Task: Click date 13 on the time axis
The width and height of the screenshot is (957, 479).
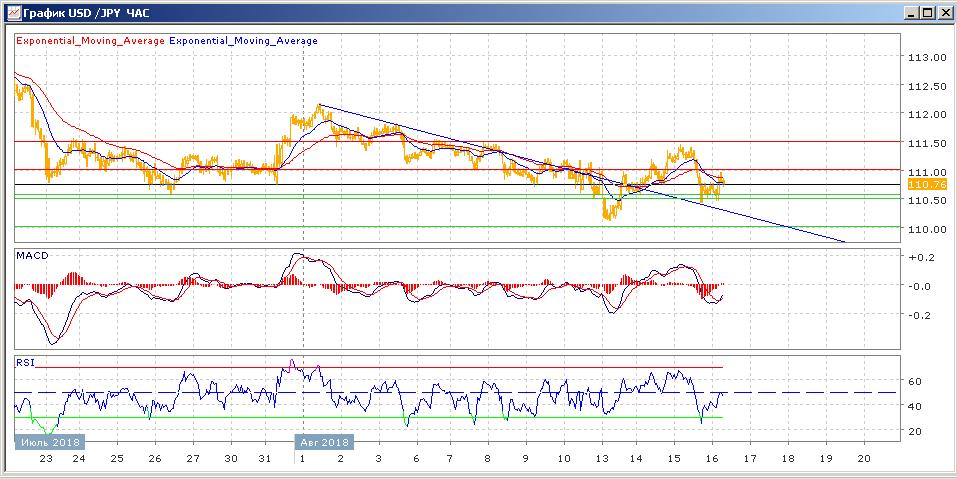Action: (602, 458)
